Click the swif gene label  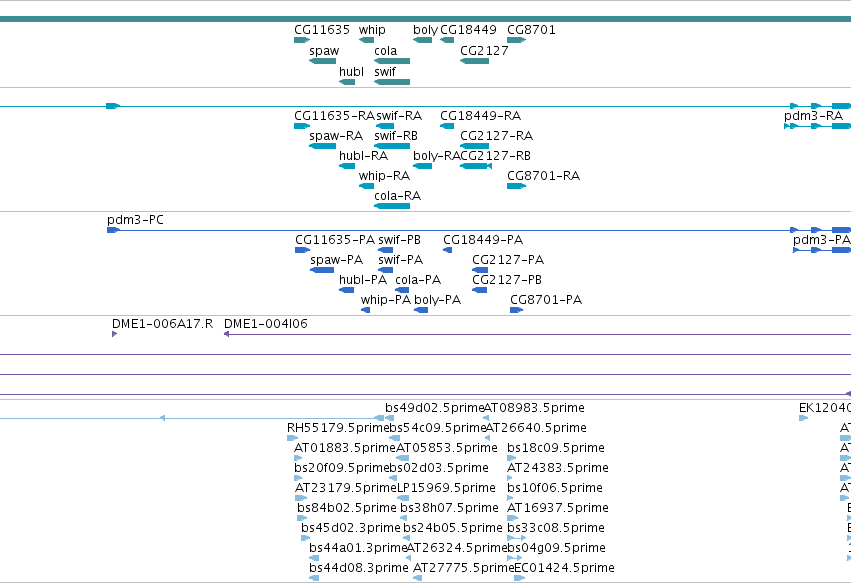point(385,72)
